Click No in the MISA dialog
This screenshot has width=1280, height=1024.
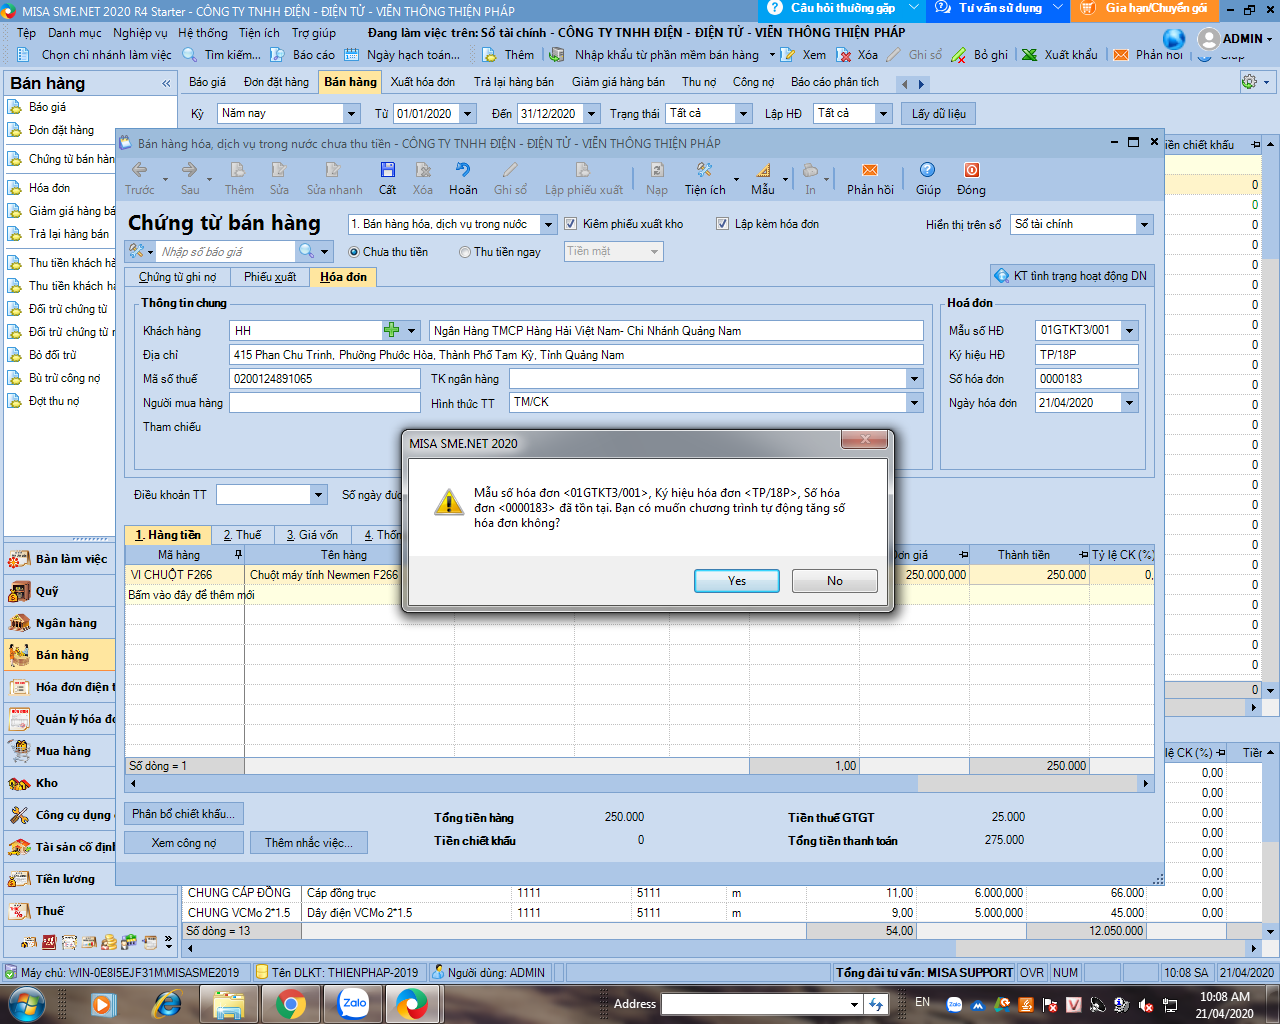point(834,581)
